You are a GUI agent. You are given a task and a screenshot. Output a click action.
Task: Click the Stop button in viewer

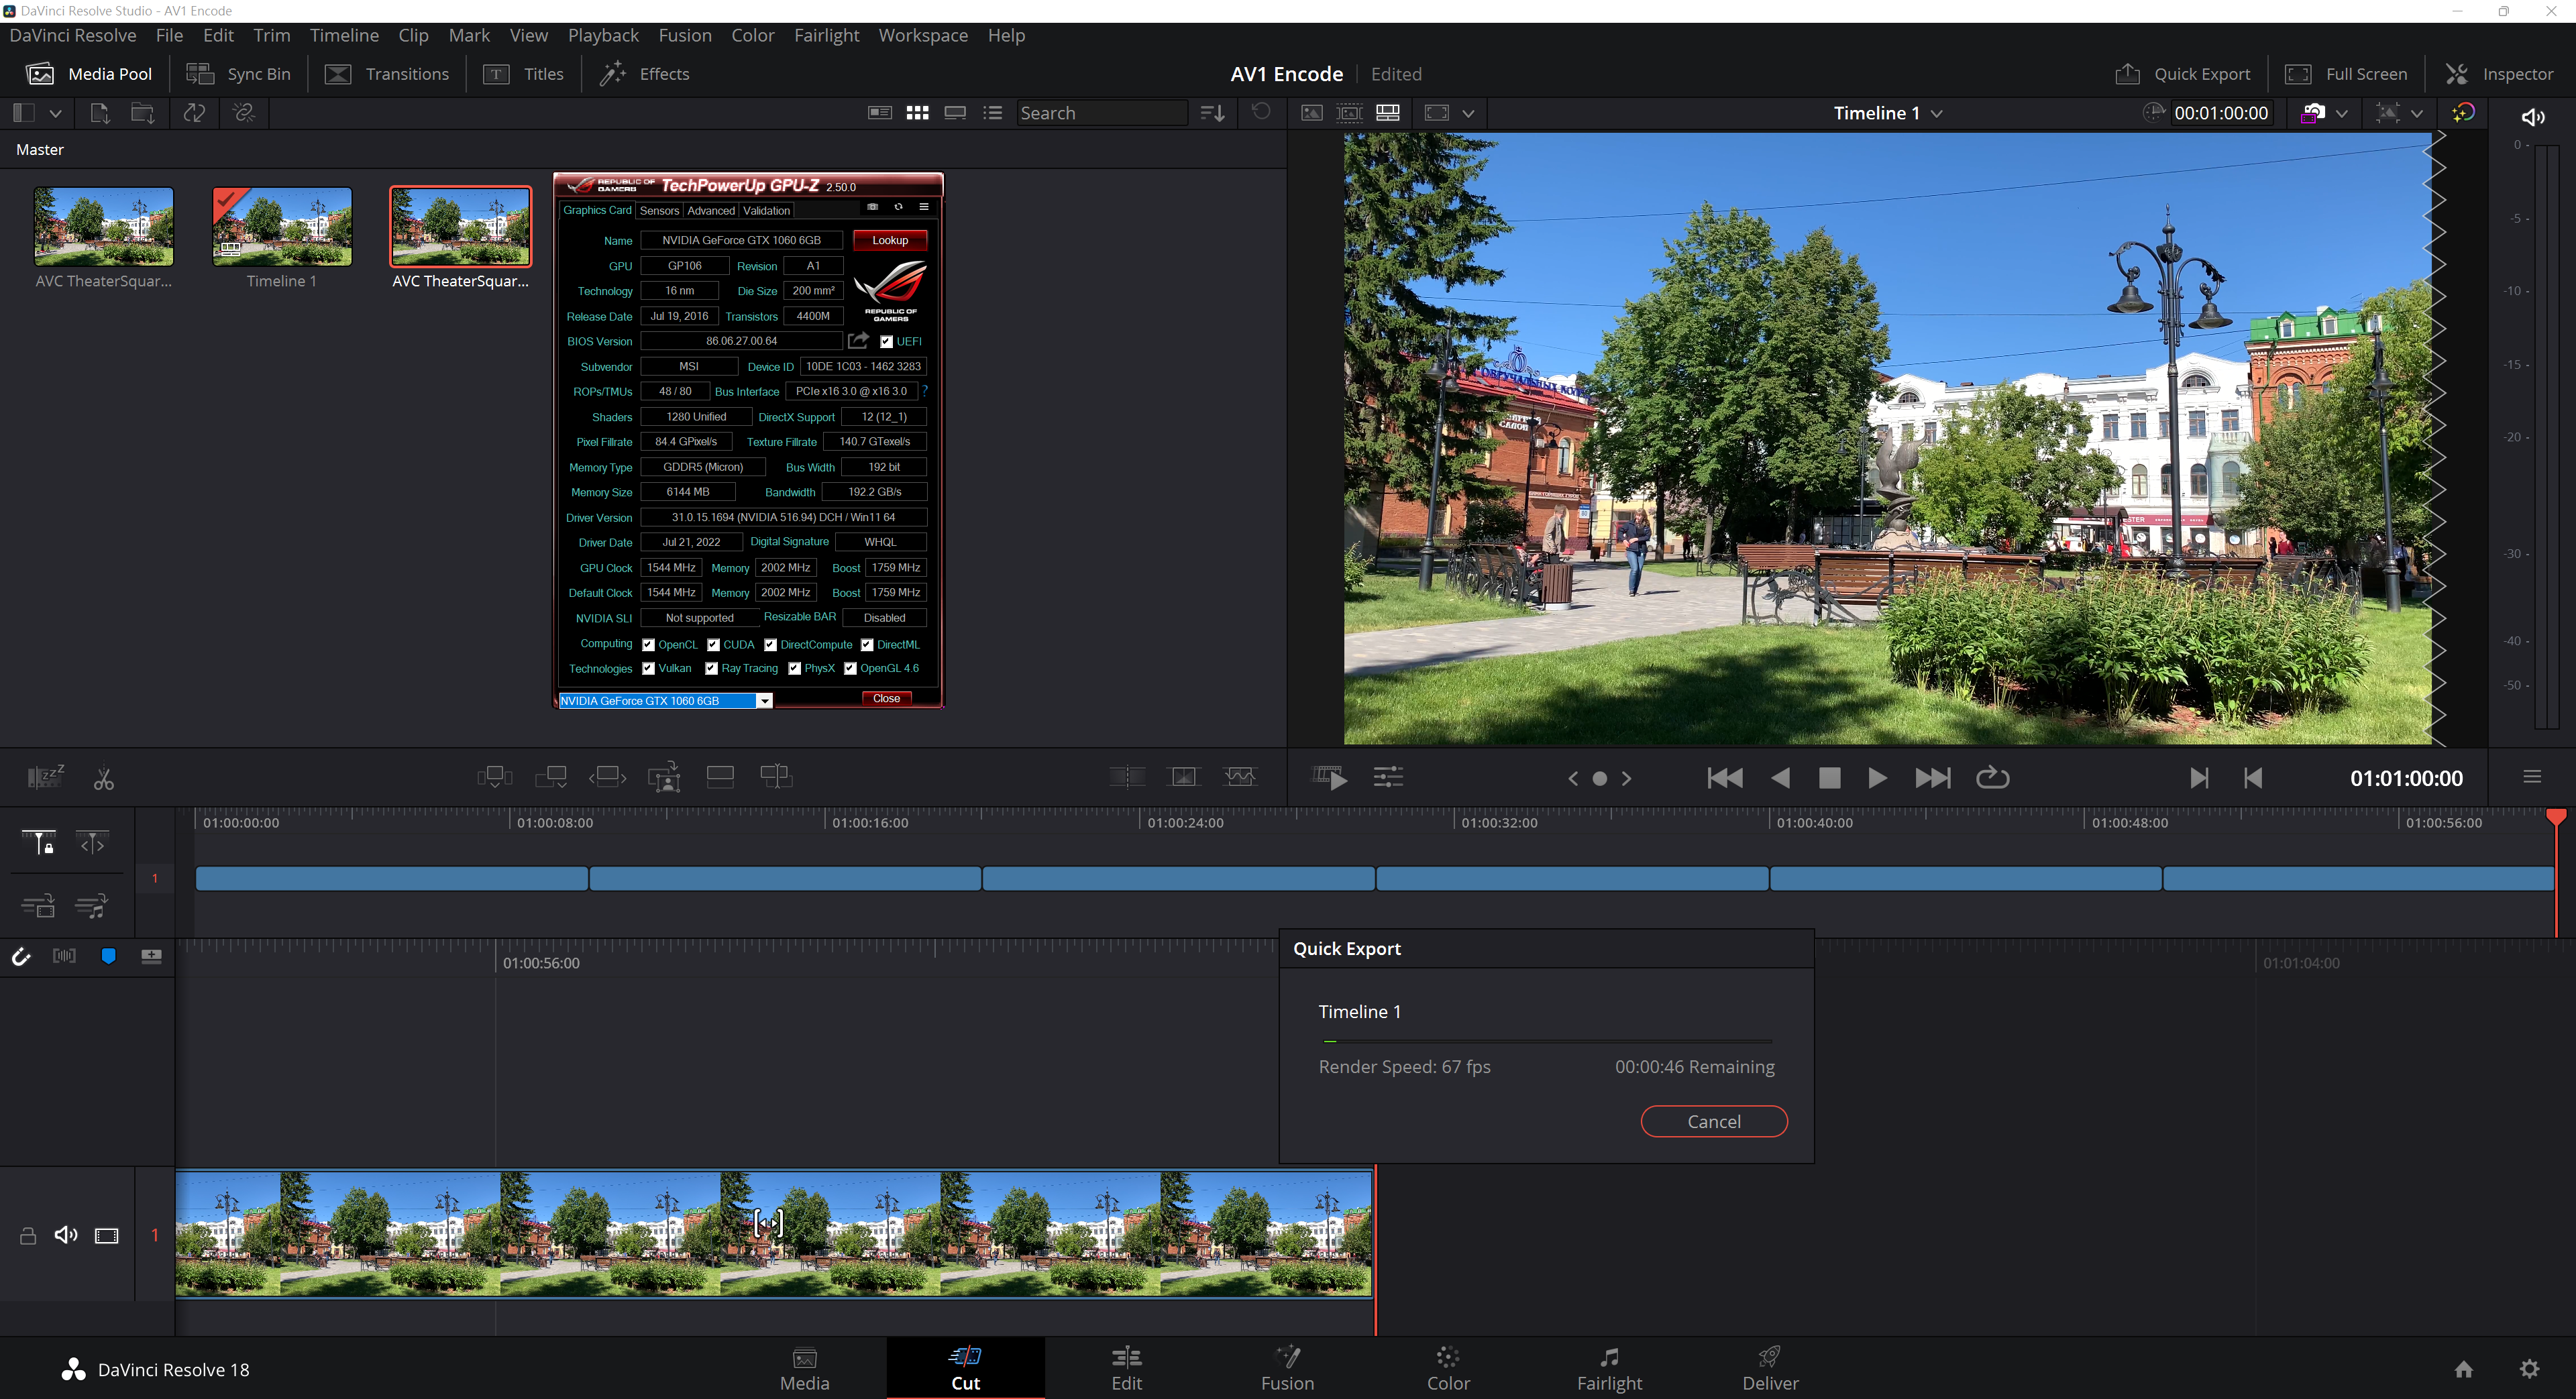click(x=1829, y=778)
